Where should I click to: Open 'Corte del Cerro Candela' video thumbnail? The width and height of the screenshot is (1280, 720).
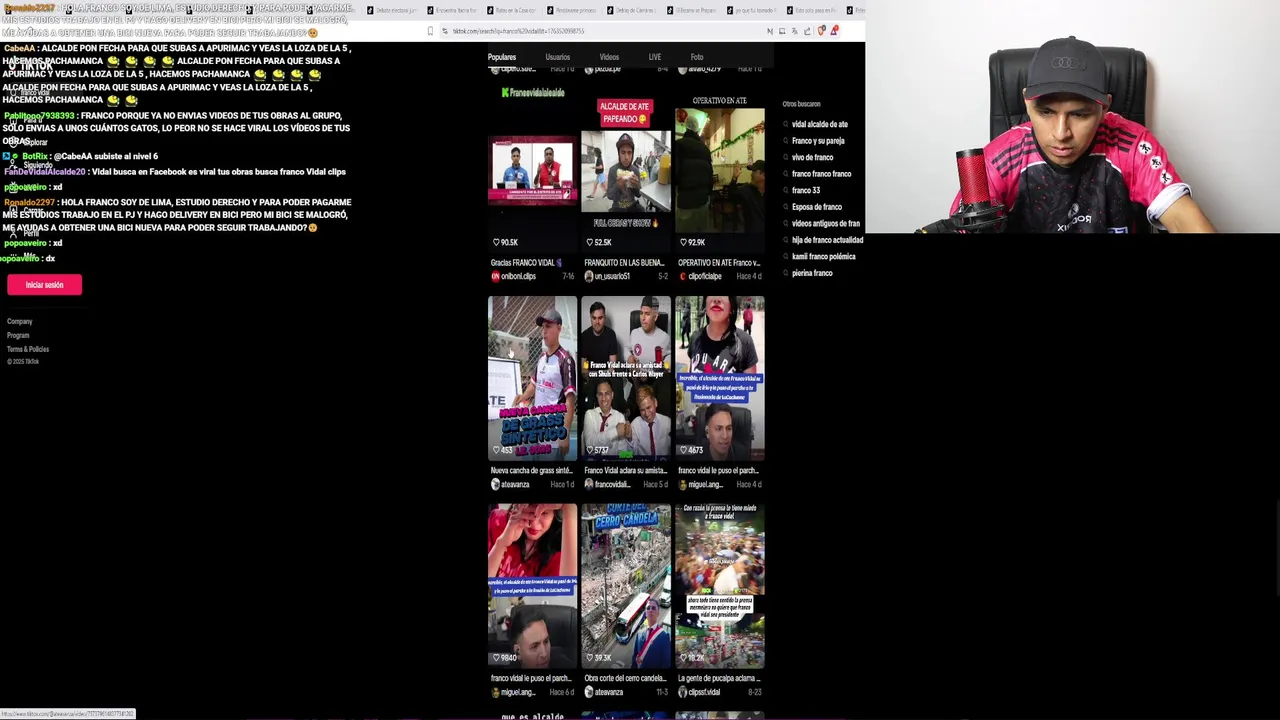[x=626, y=586]
